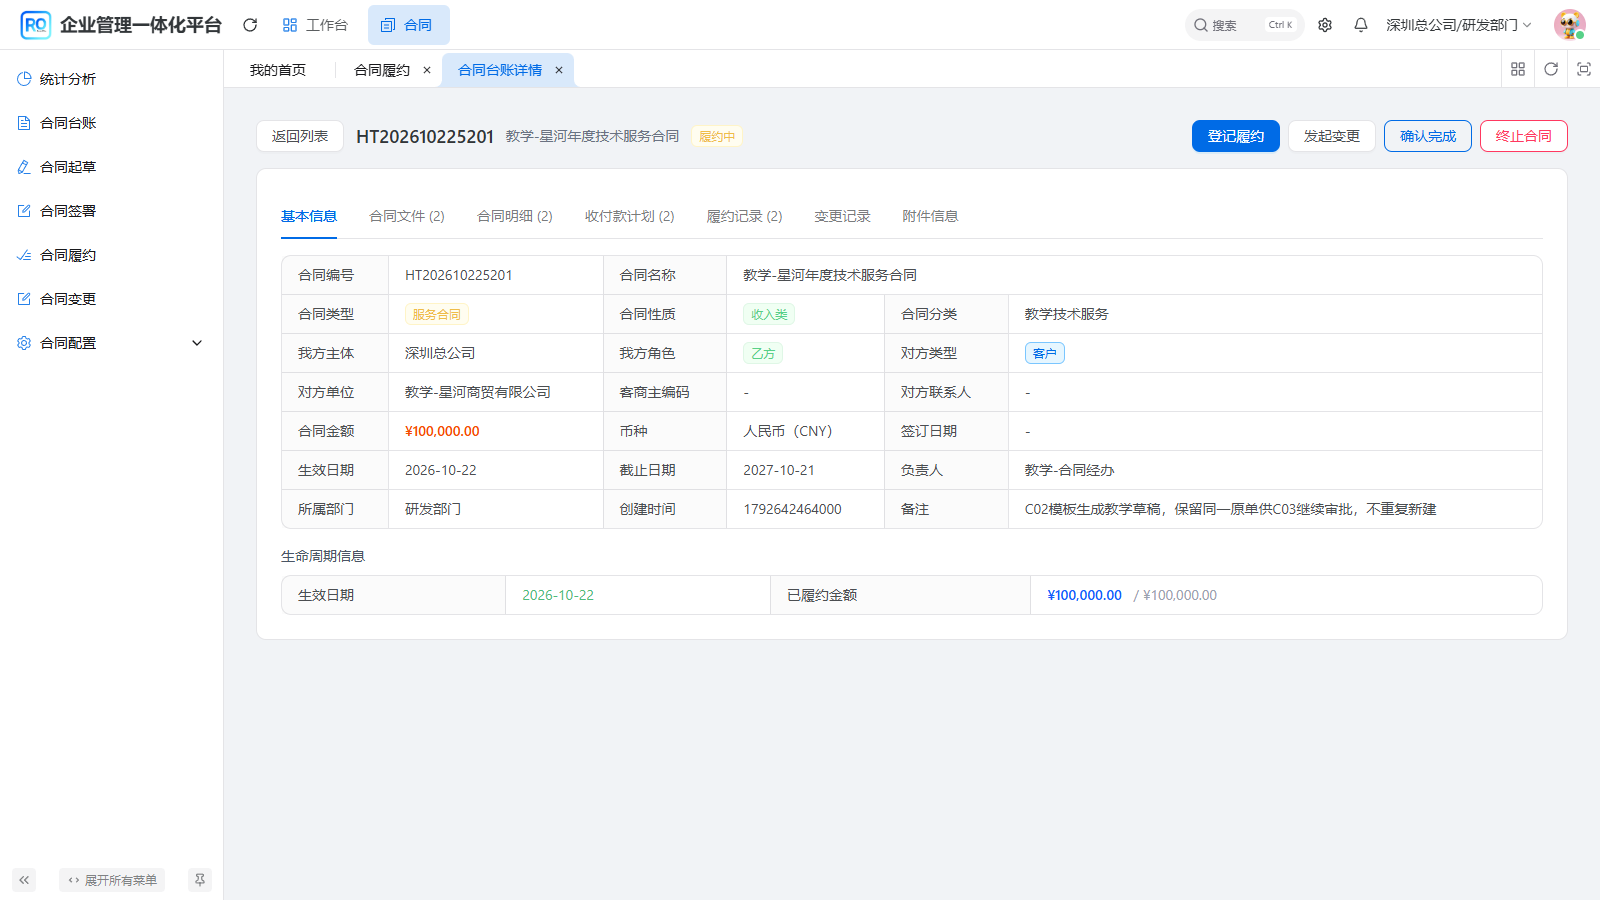View the 履约记录 (2) tab
This screenshot has width=1600, height=900.
(745, 216)
